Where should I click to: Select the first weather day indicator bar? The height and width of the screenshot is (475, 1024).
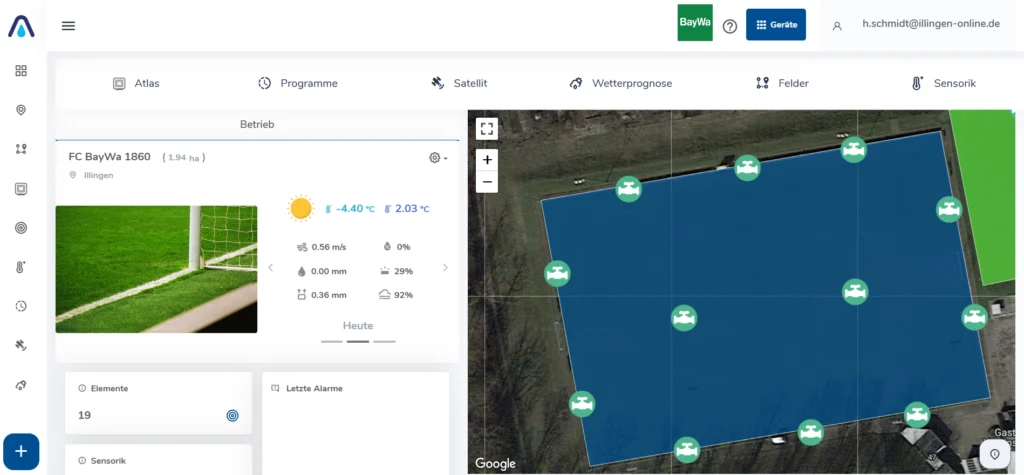332,342
